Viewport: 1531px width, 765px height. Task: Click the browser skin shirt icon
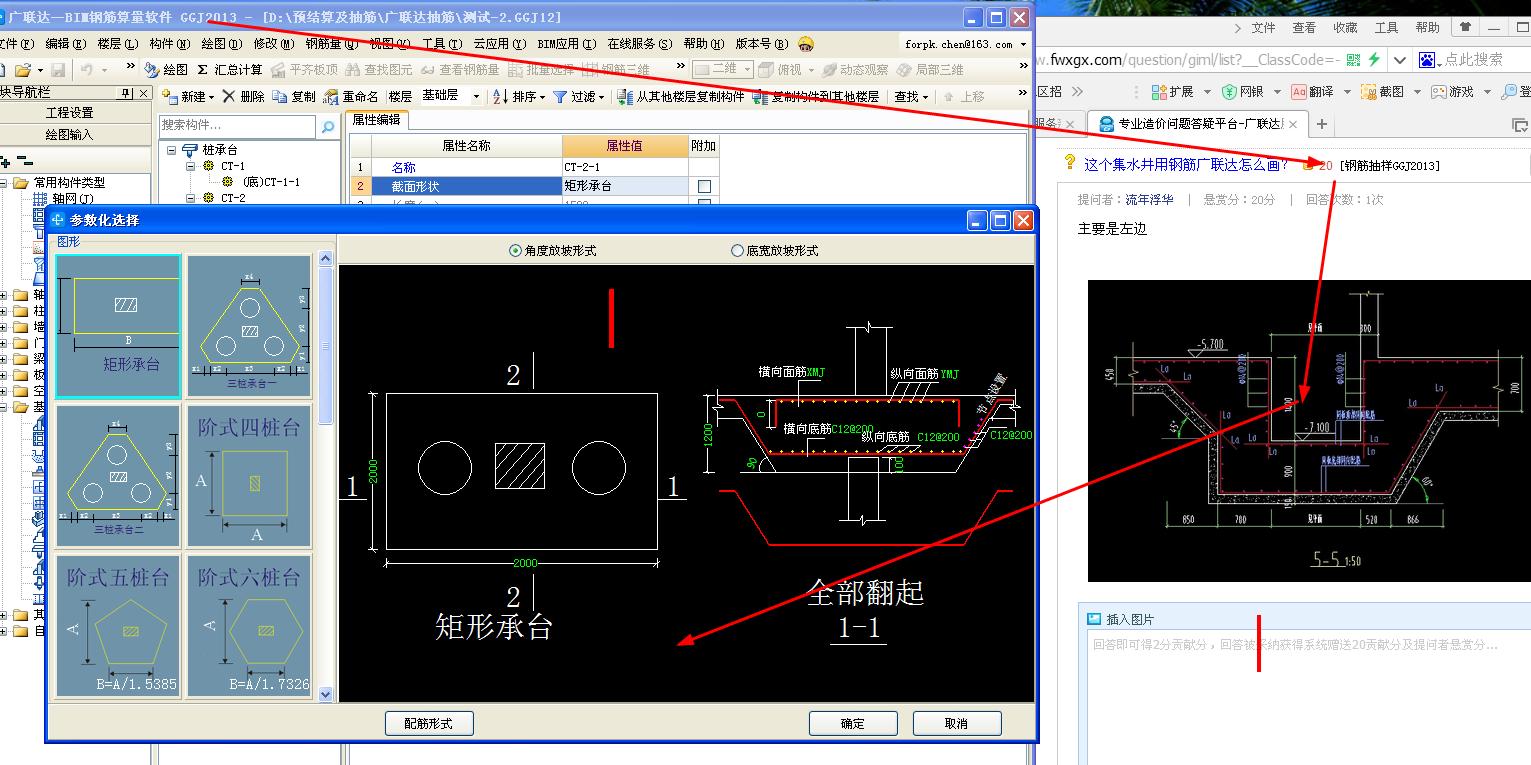(x=1466, y=27)
